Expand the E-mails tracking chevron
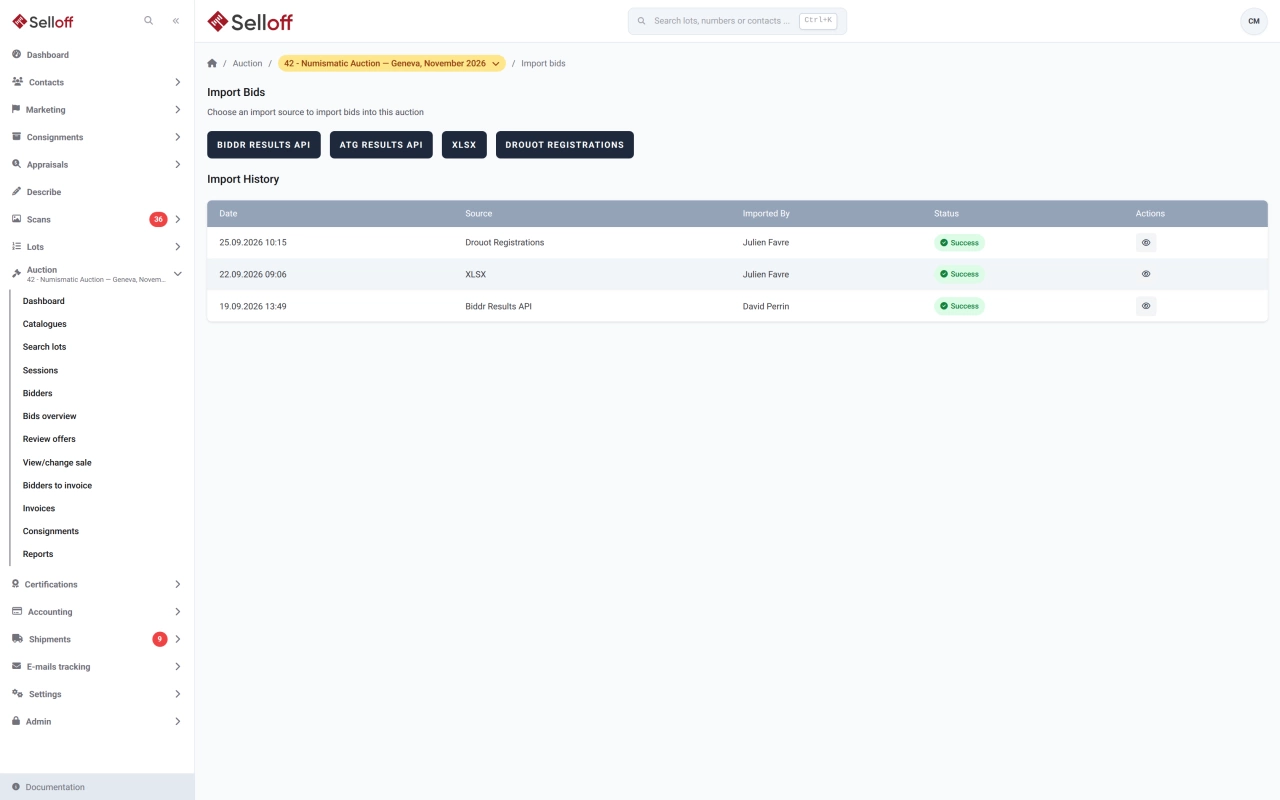The height and width of the screenshot is (800, 1280). click(178, 666)
